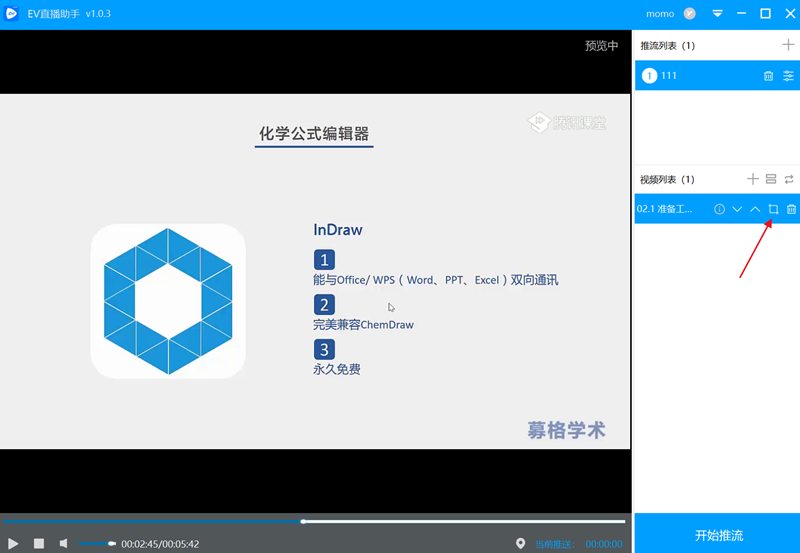800x553 pixels.
Task: Select the 111 stream entry
Action: [x=717, y=76]
